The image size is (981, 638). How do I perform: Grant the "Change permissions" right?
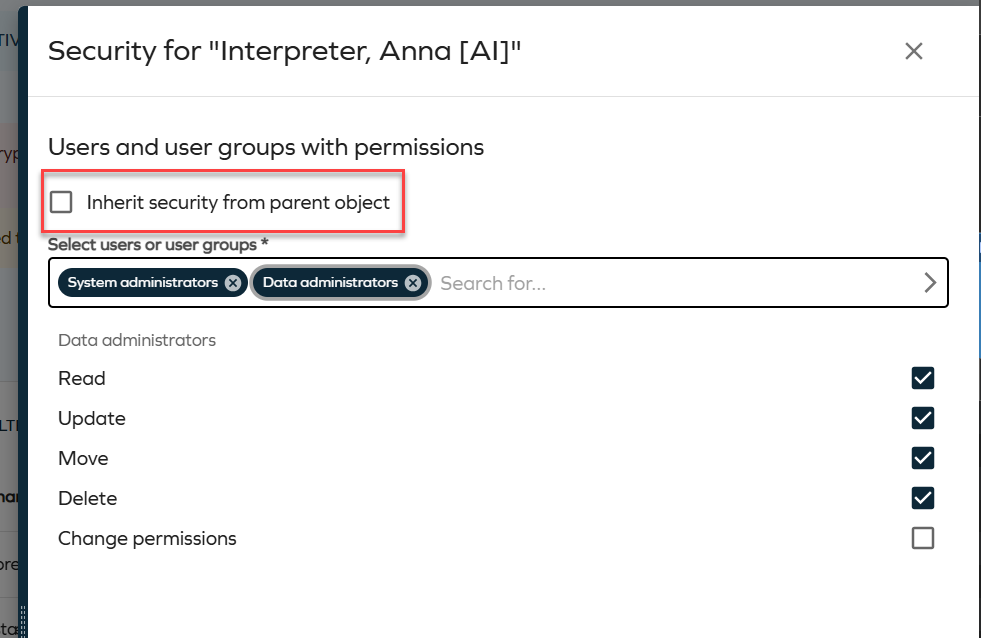point(922,538)
